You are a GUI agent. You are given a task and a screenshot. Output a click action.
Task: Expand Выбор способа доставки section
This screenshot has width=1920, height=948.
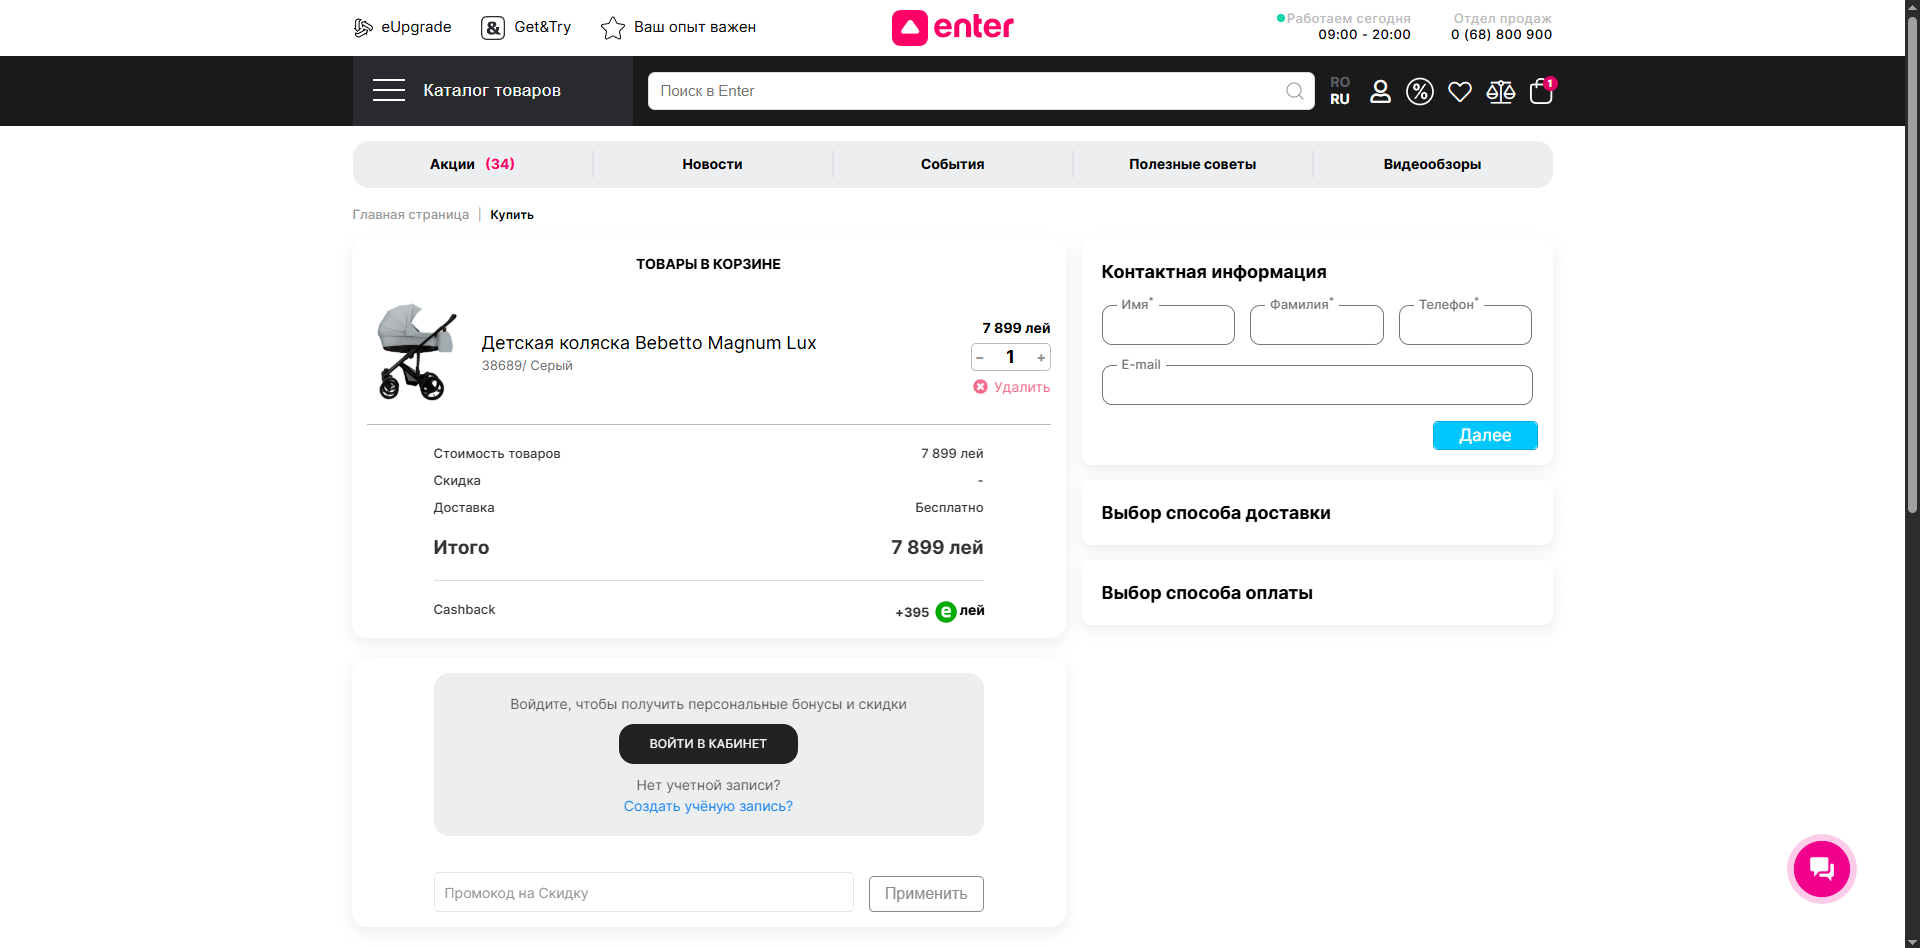(1316, 513)
